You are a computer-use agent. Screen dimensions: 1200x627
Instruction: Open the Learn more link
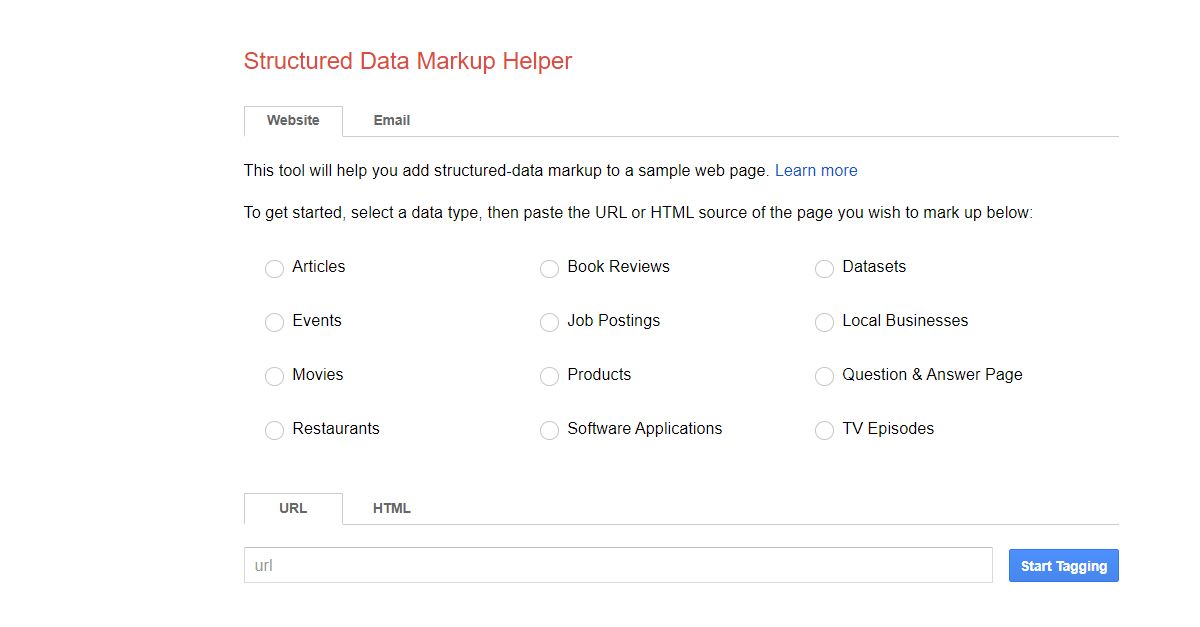pyautogui.click(x=816, y=170)
